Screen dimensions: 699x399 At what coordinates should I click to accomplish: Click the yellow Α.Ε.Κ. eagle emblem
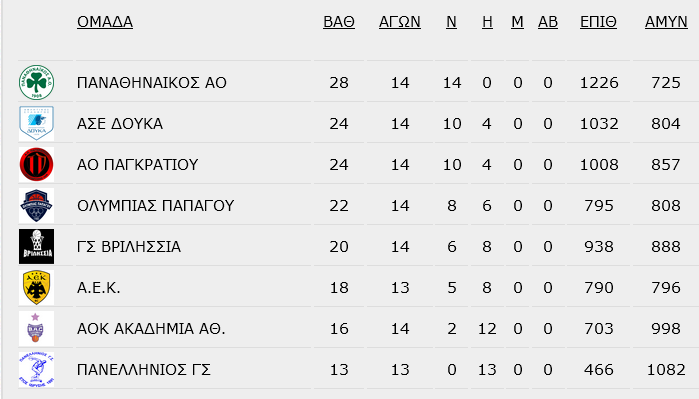tap(37, 288)
